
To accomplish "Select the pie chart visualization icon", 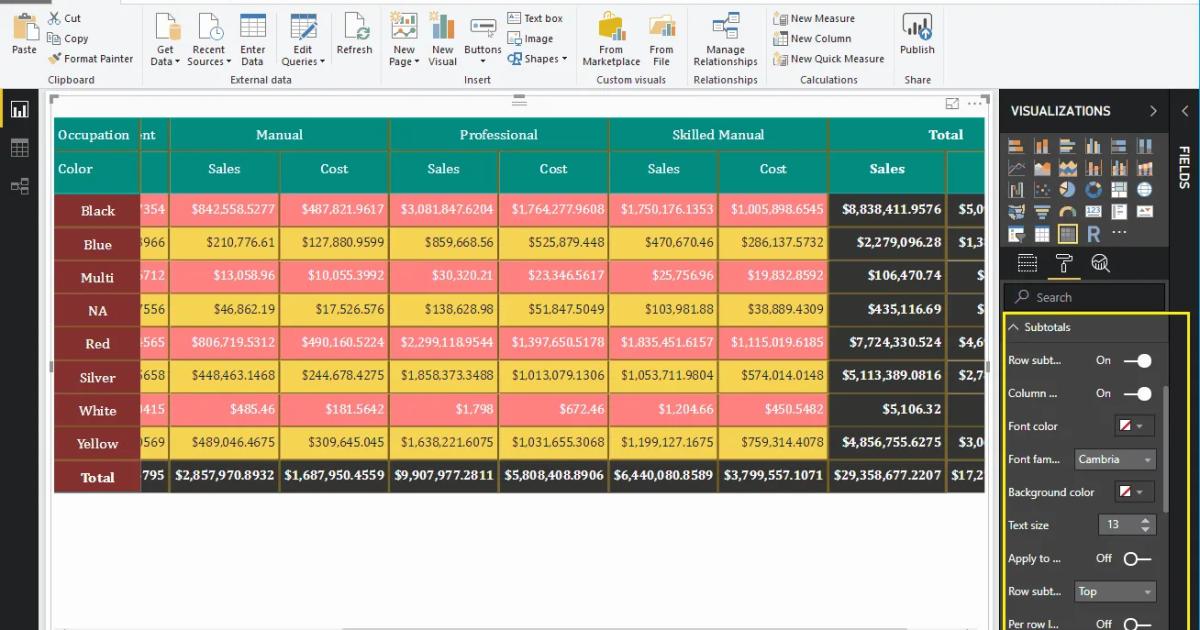I will [1068, 188].
